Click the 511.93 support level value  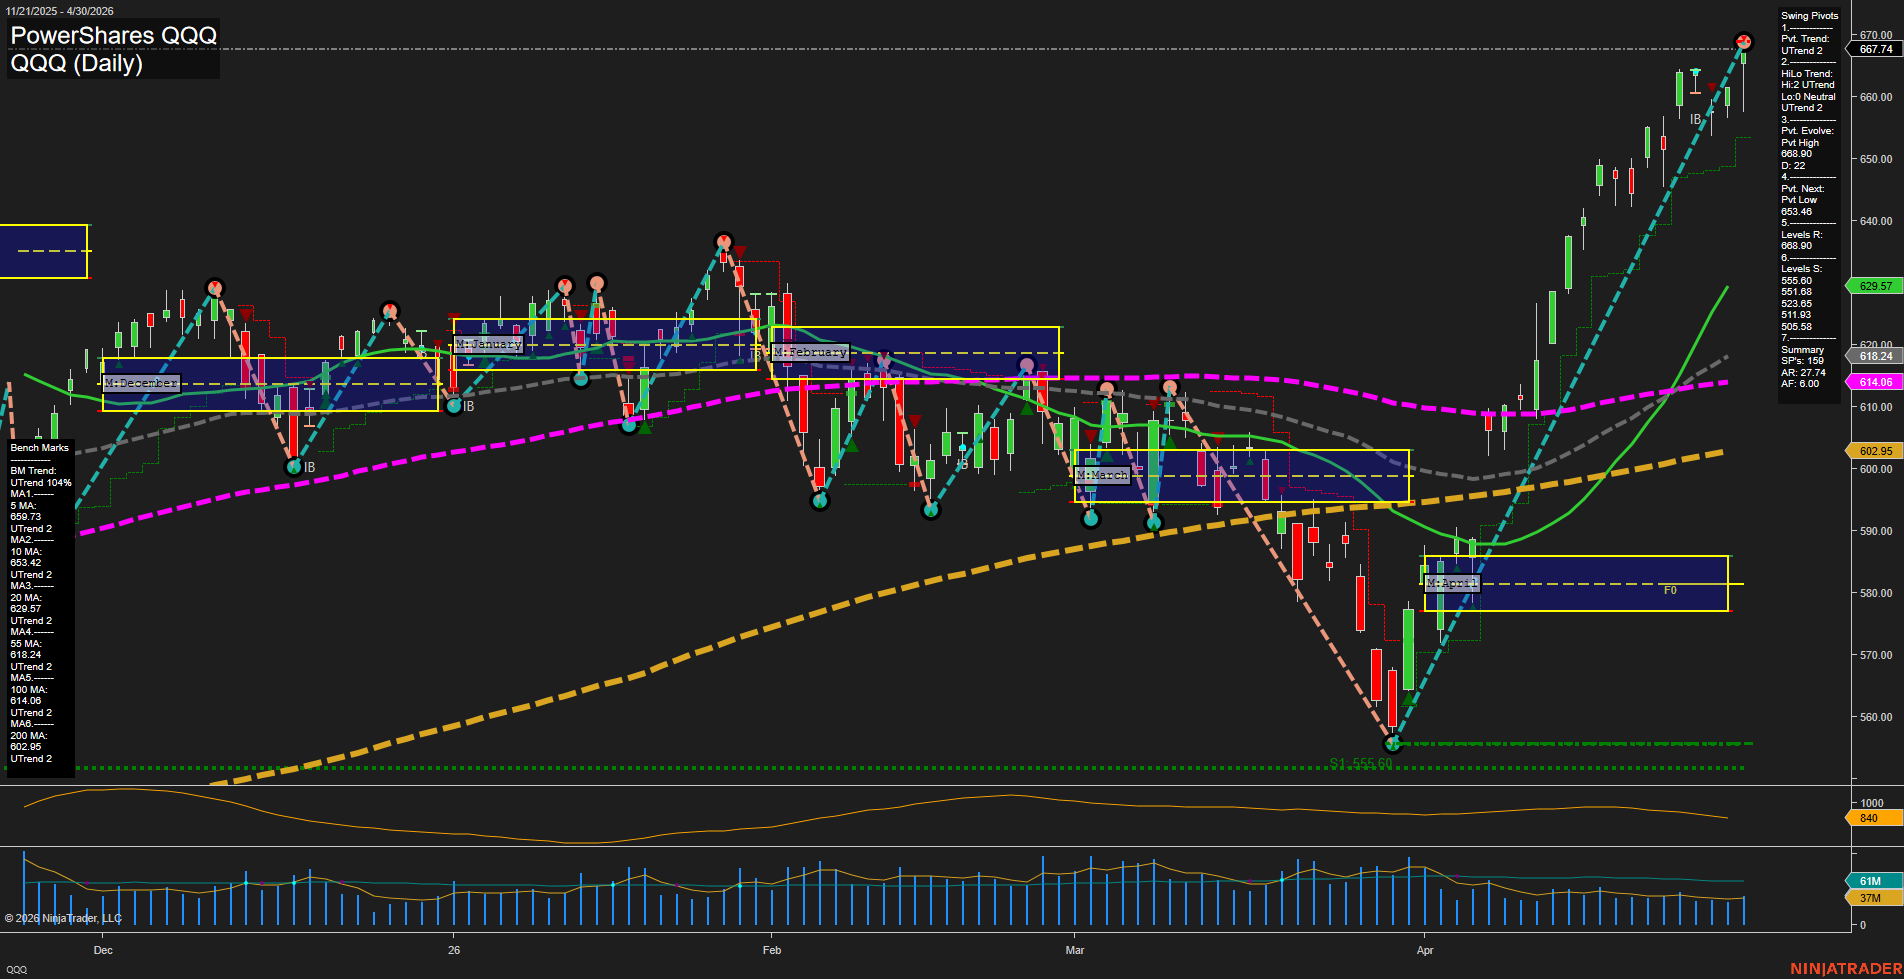coord(1796,315)
